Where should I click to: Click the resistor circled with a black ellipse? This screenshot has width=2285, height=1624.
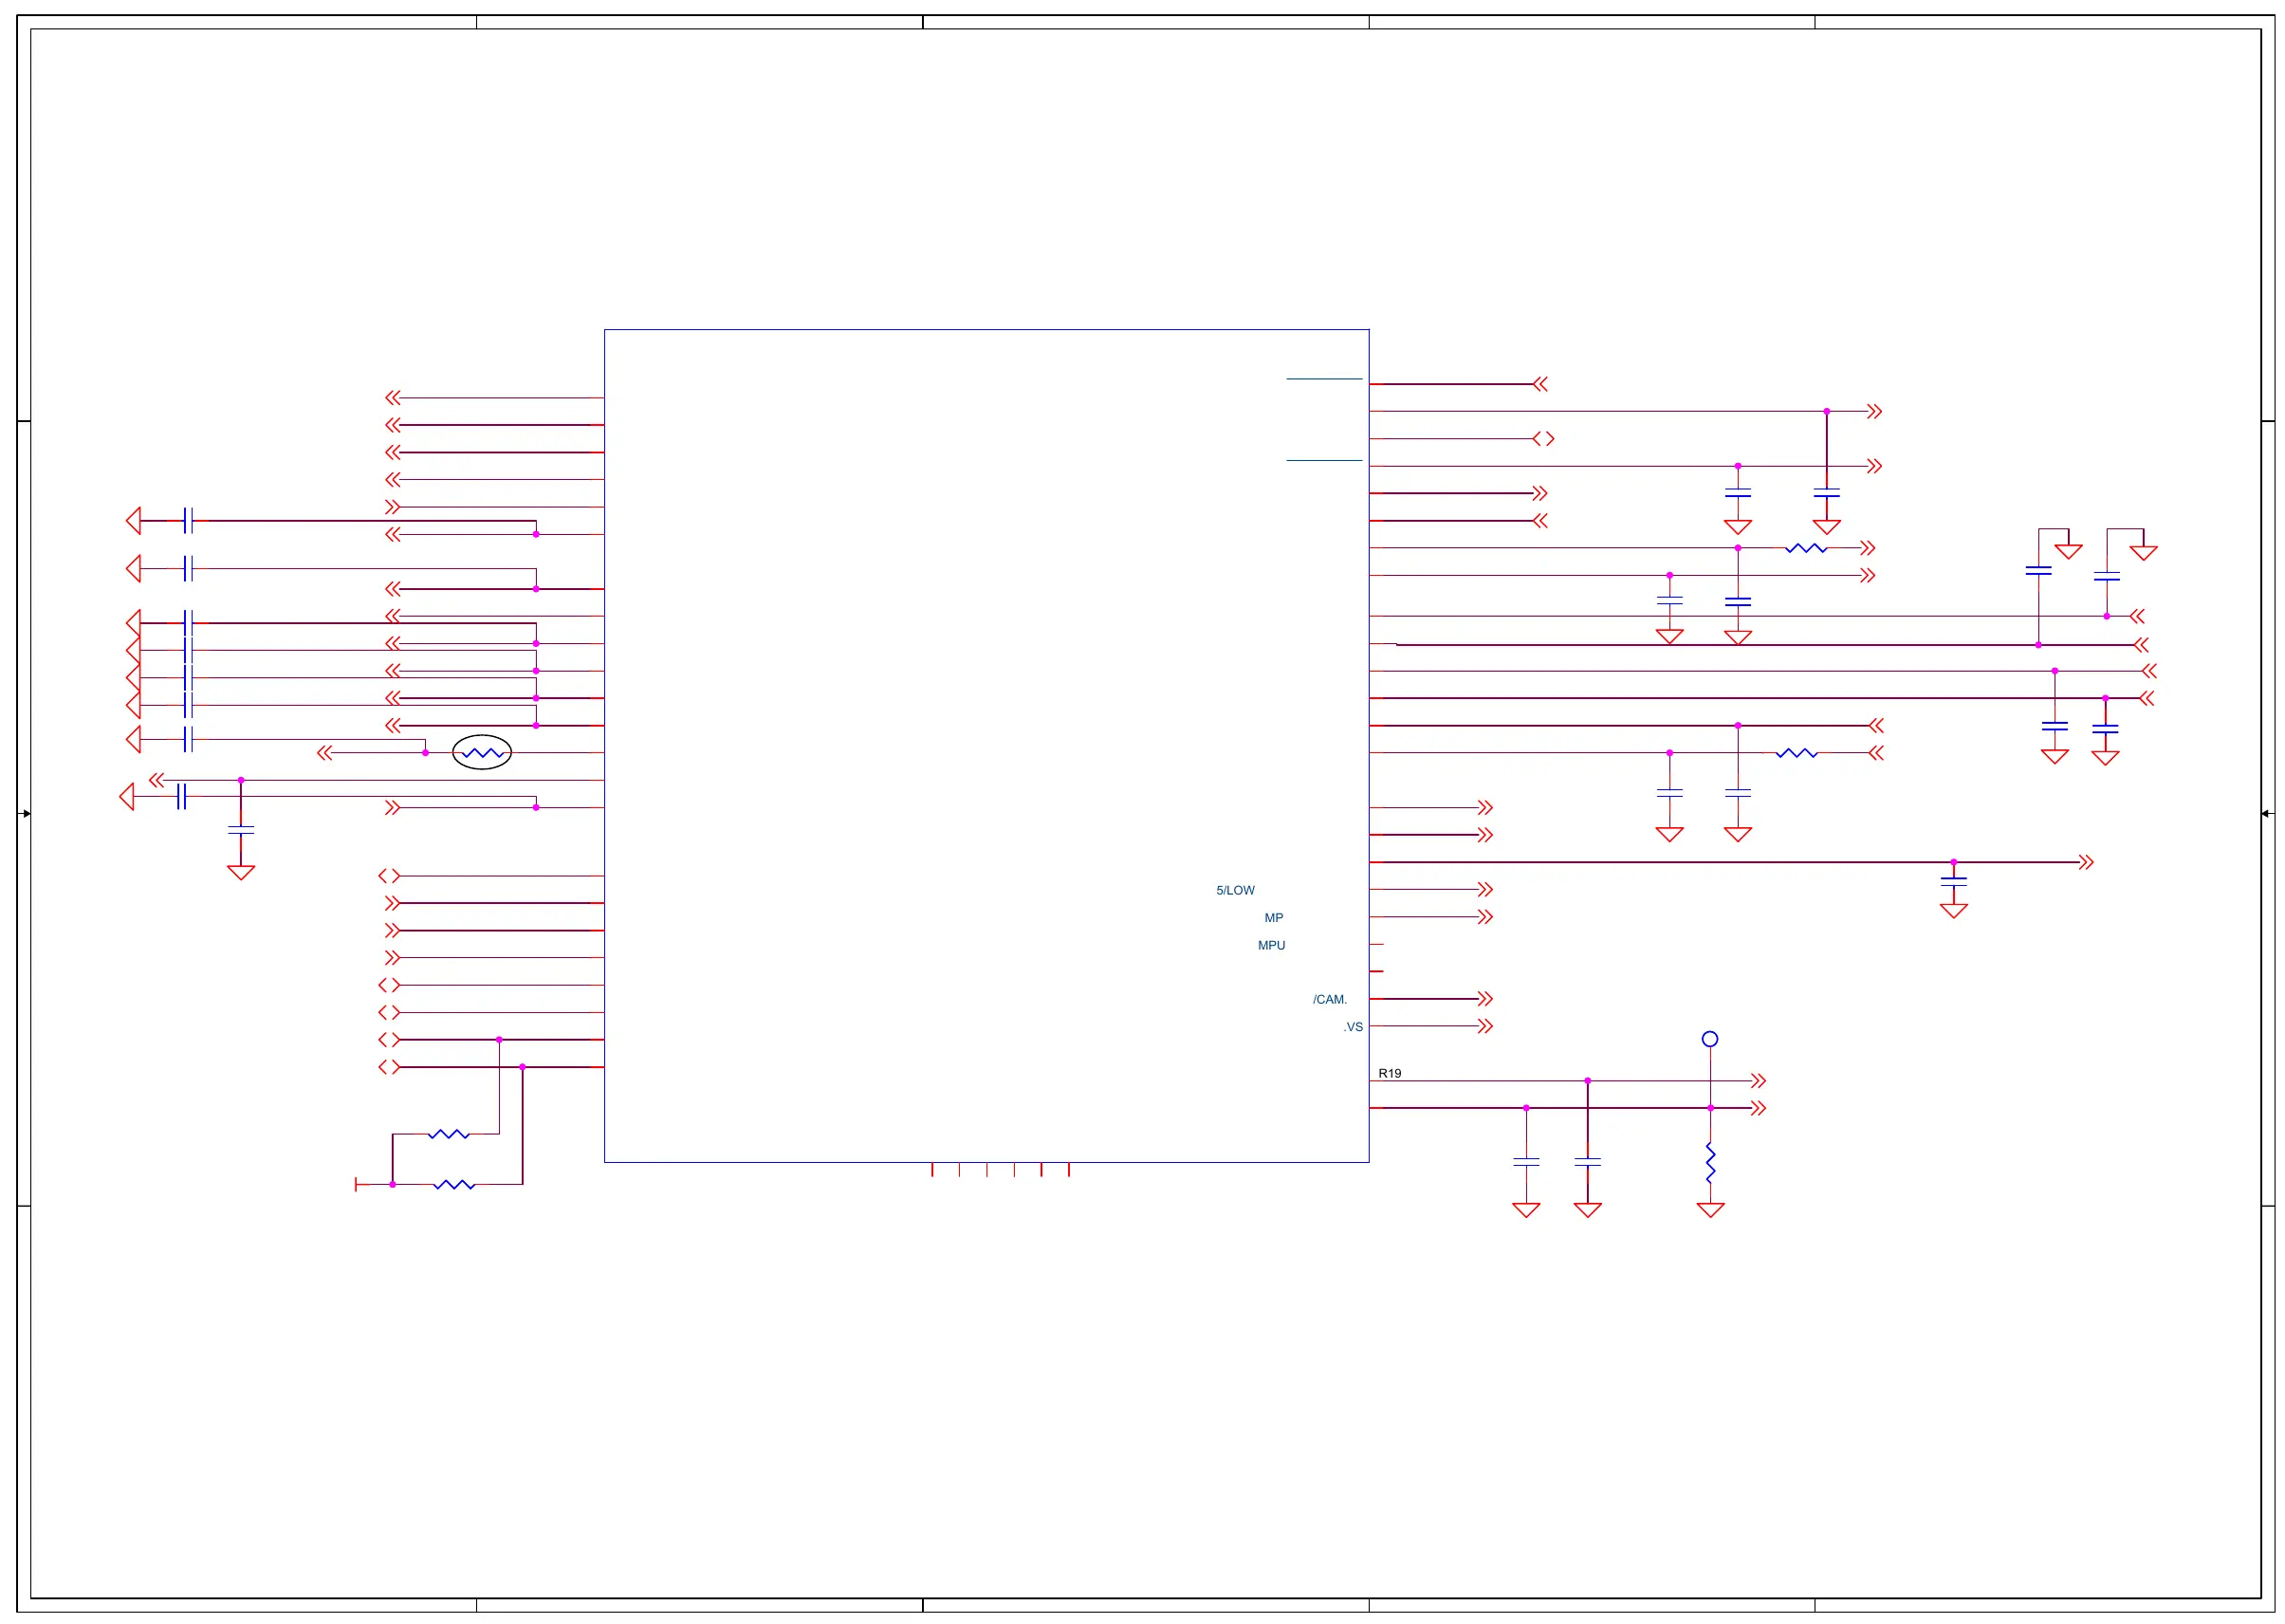coord(482,752)
